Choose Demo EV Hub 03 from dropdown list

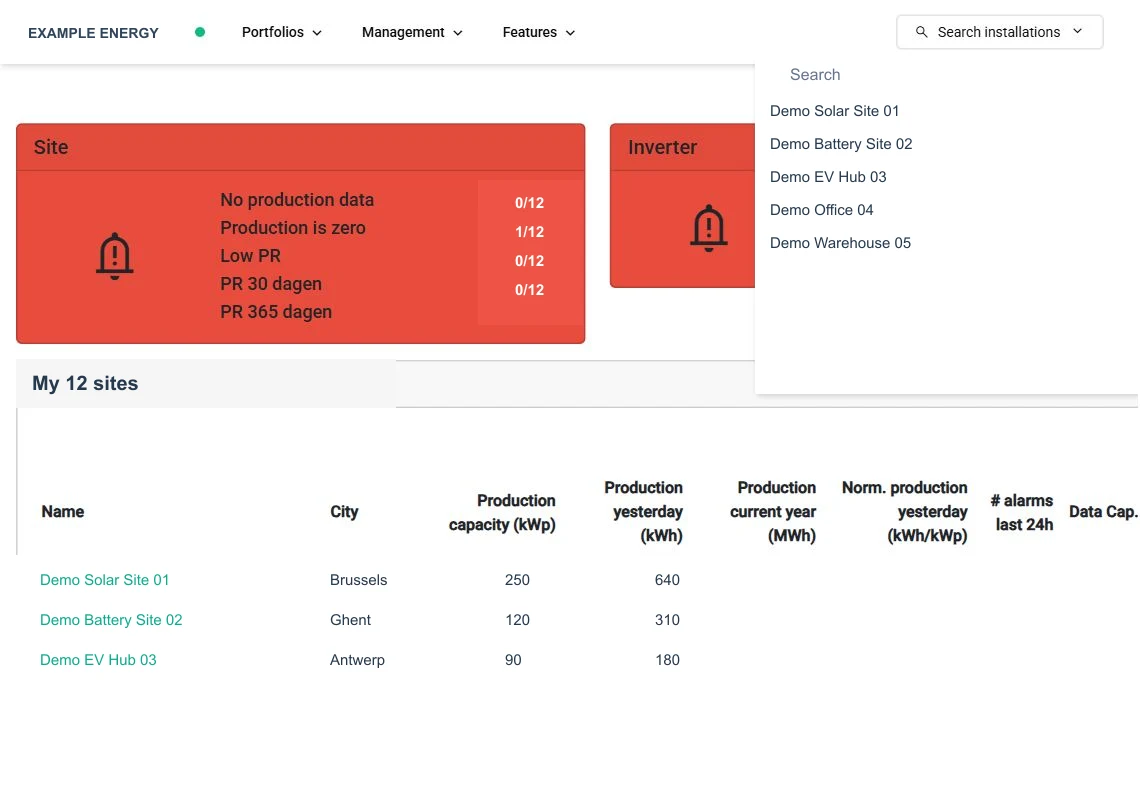click(828, 177)
